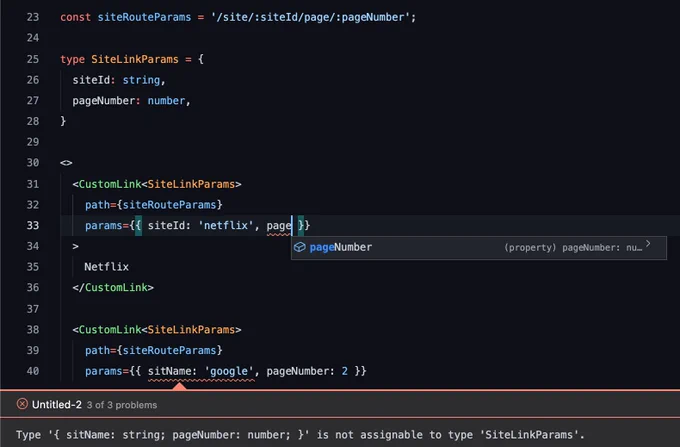Viewport: 680px width, 447px height.
Task: Click the '(property) pageNumber' type hint in suggestion
Action: [572, 248]
